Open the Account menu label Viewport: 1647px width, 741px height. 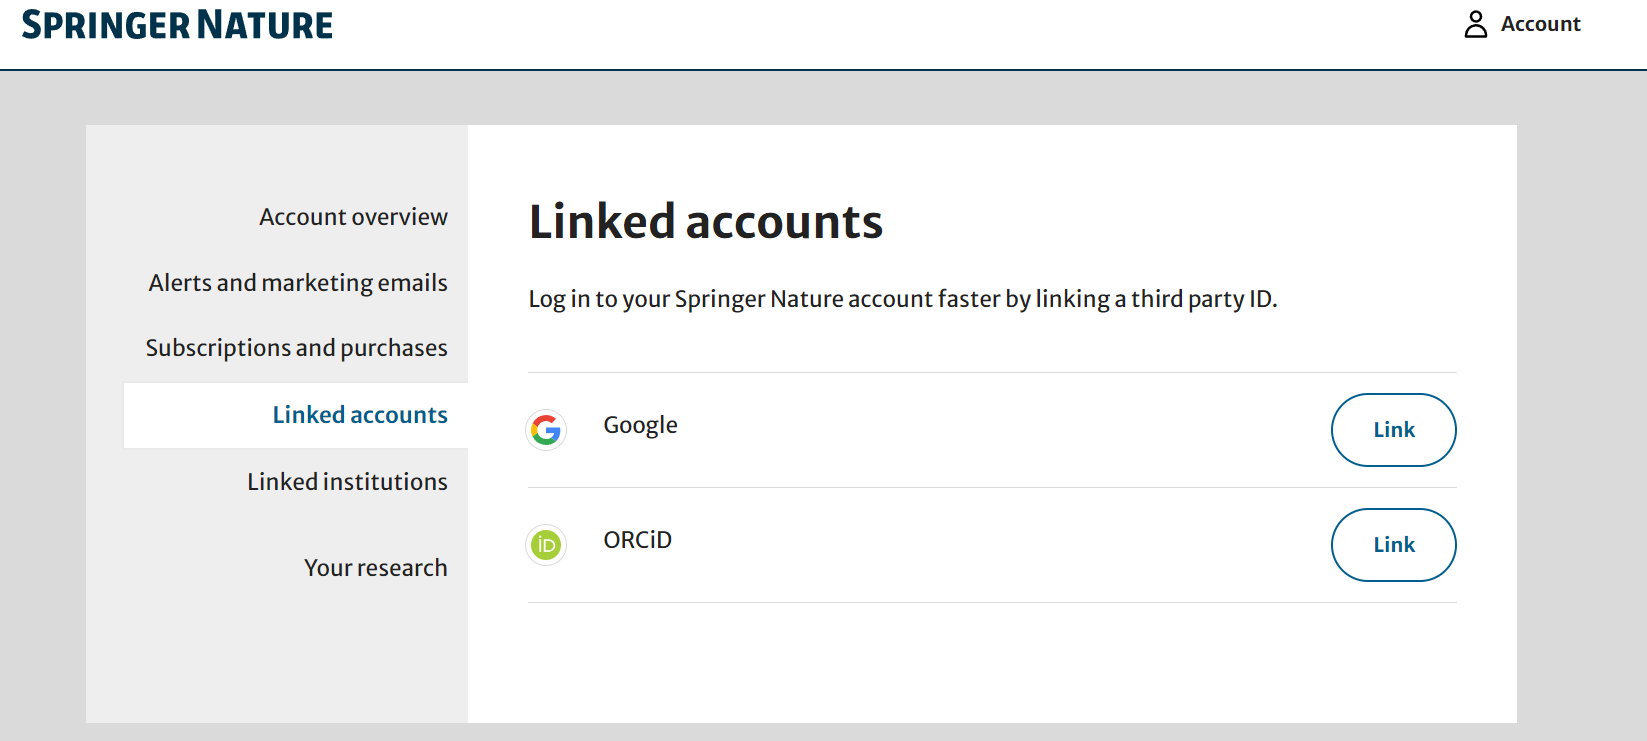1540,24
